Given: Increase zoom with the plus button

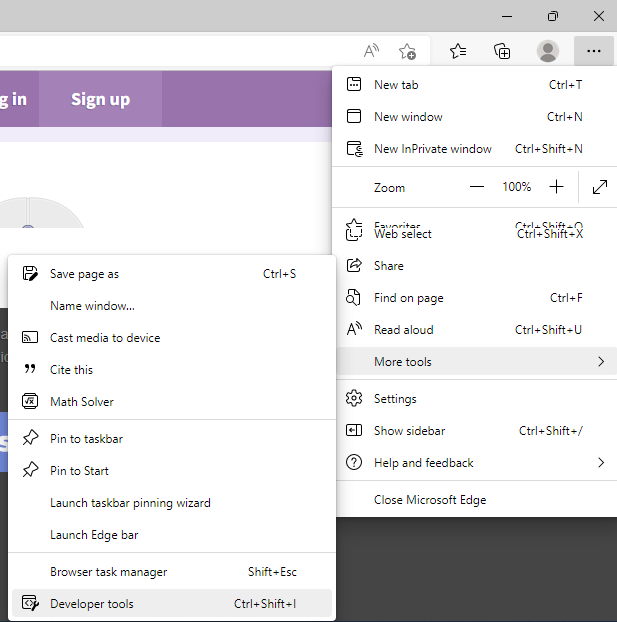Looking at the screenshot, I should point(556,186).
